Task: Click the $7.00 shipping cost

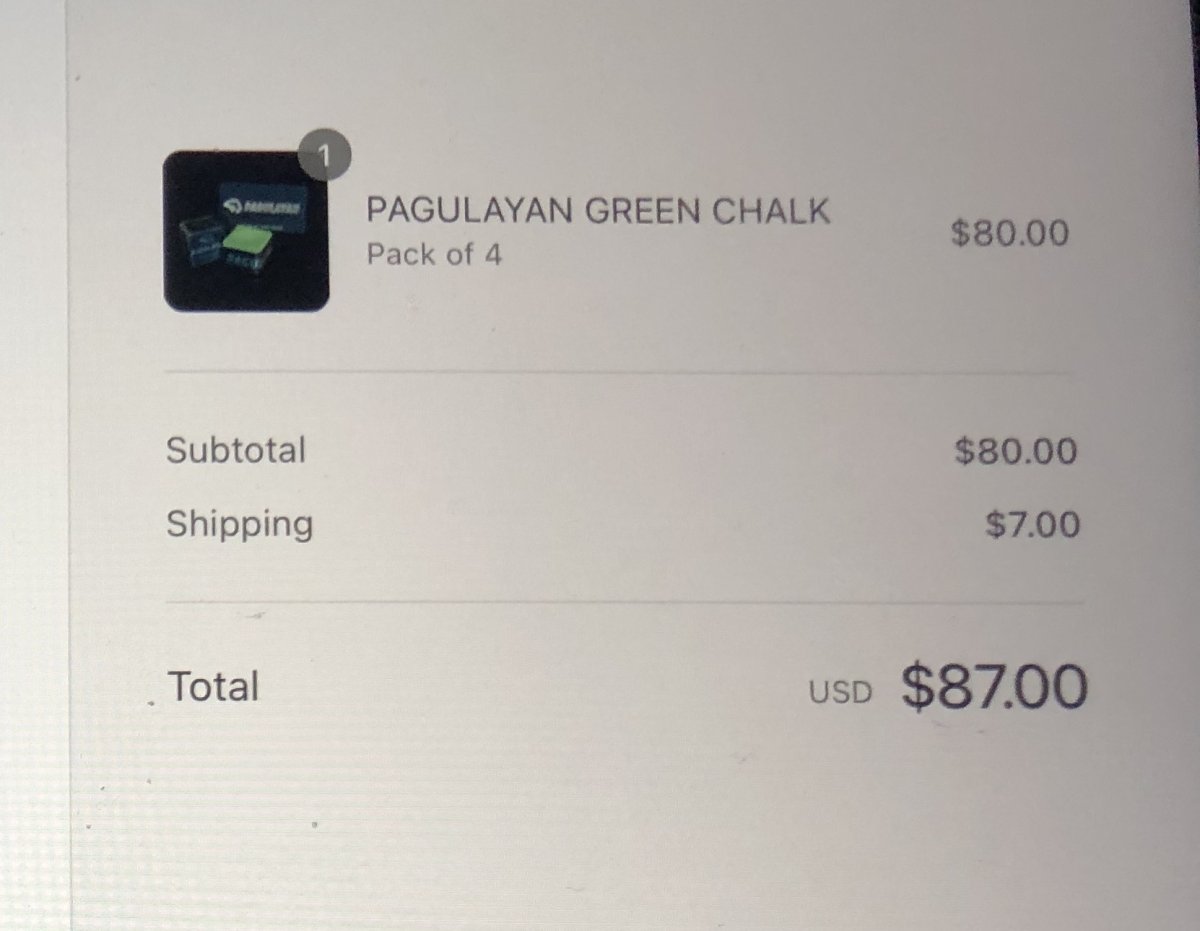Action: (x=1032, y=524)
